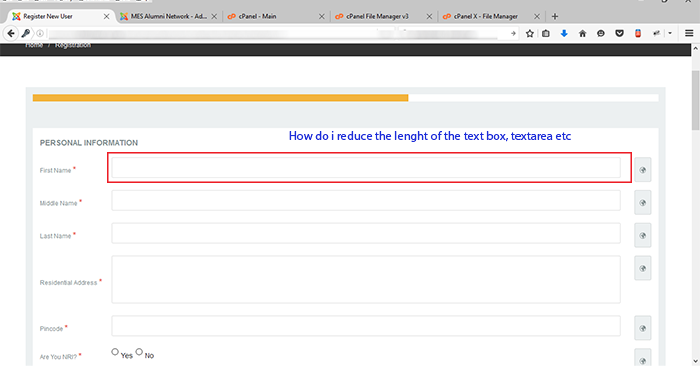Screen dimensions: 700x373
Task: Bookmark this page with the star icon
Action: (x=529, y=33)
